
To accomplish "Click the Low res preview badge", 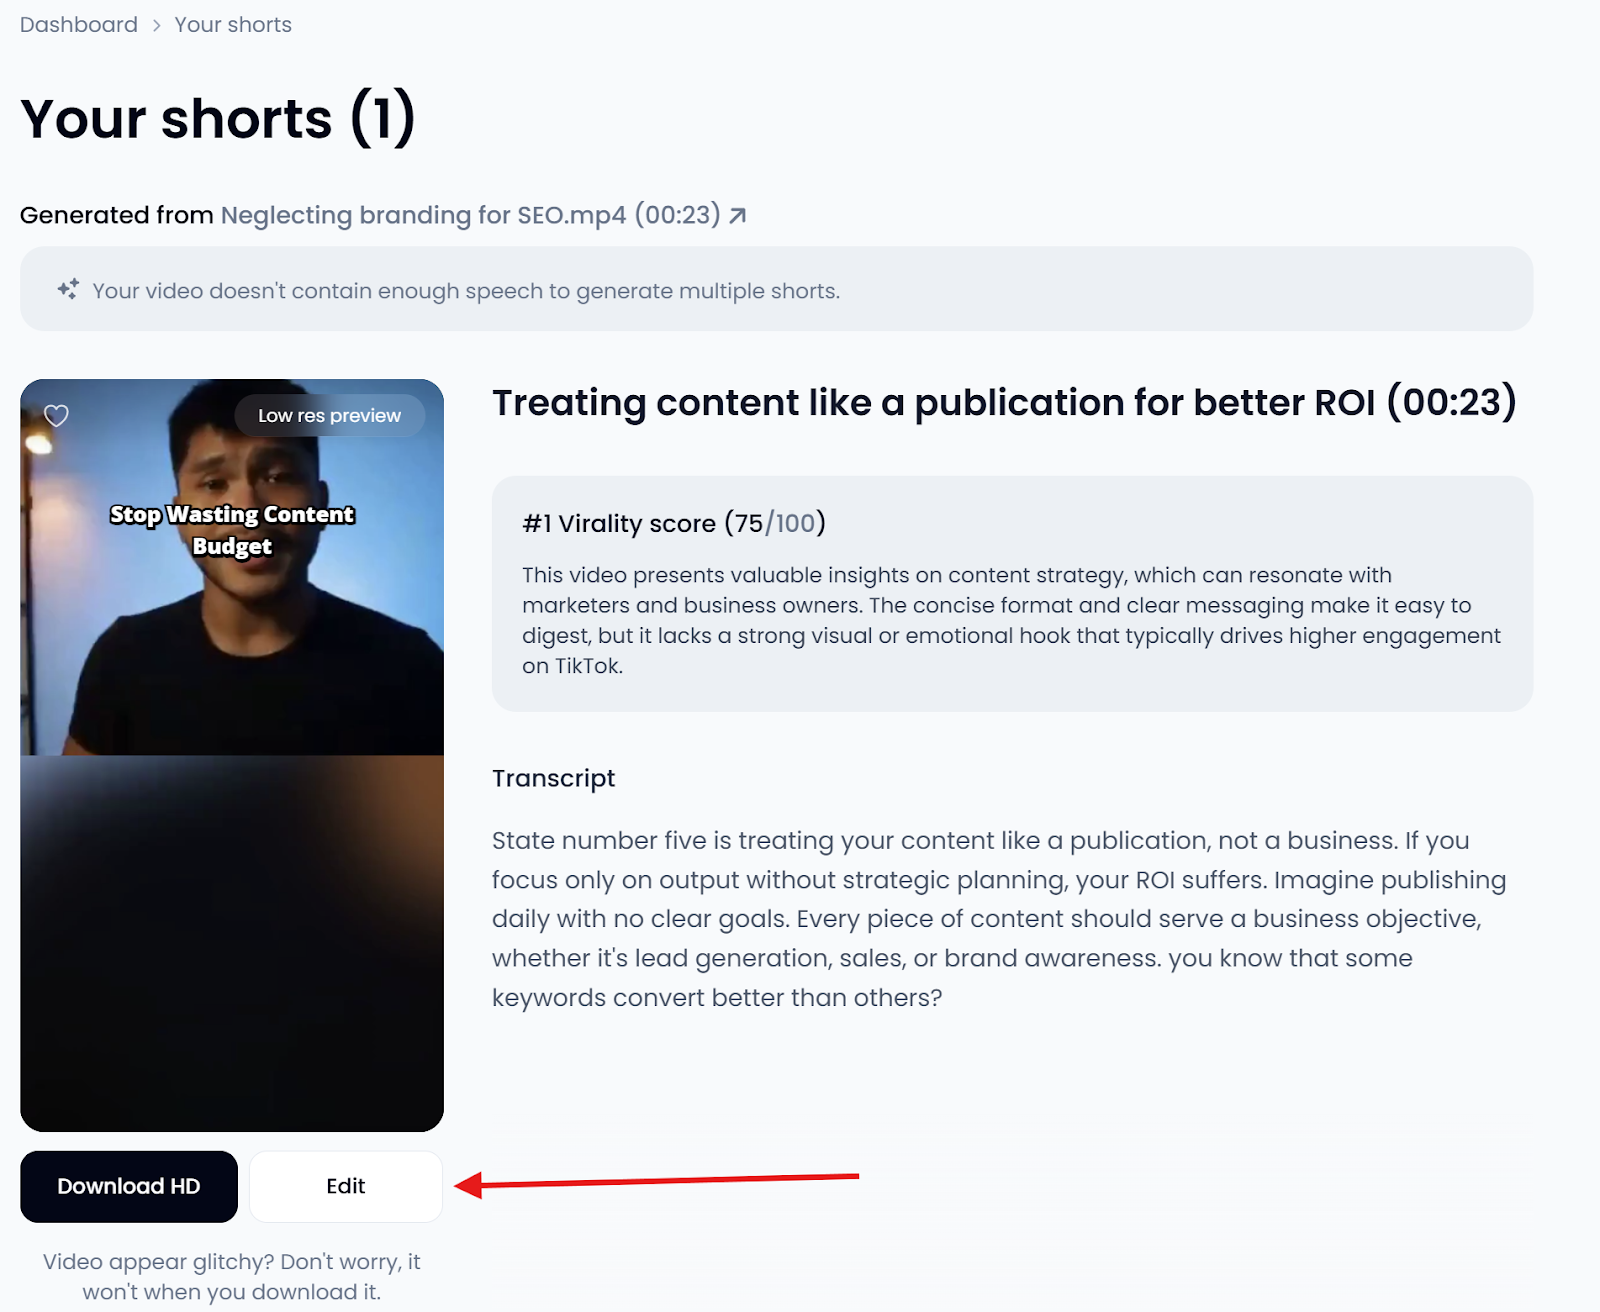I will 329,415.
